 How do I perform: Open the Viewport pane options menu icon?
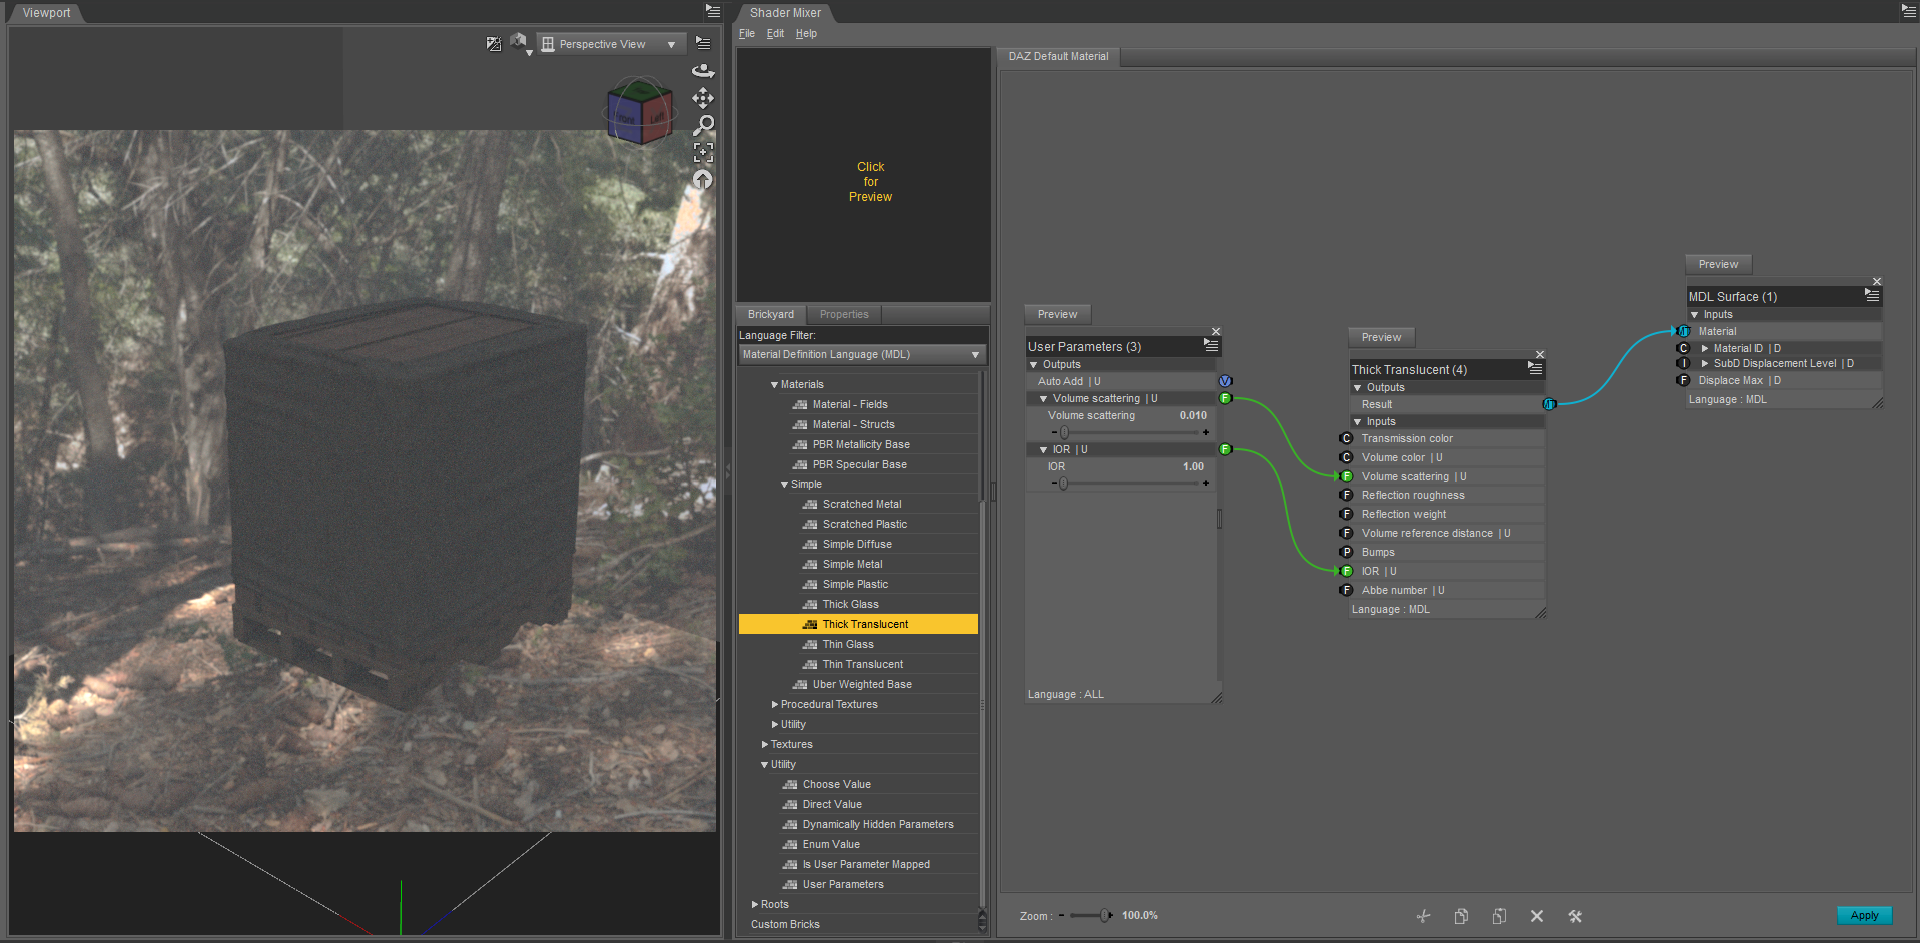[x=713, y=11]
